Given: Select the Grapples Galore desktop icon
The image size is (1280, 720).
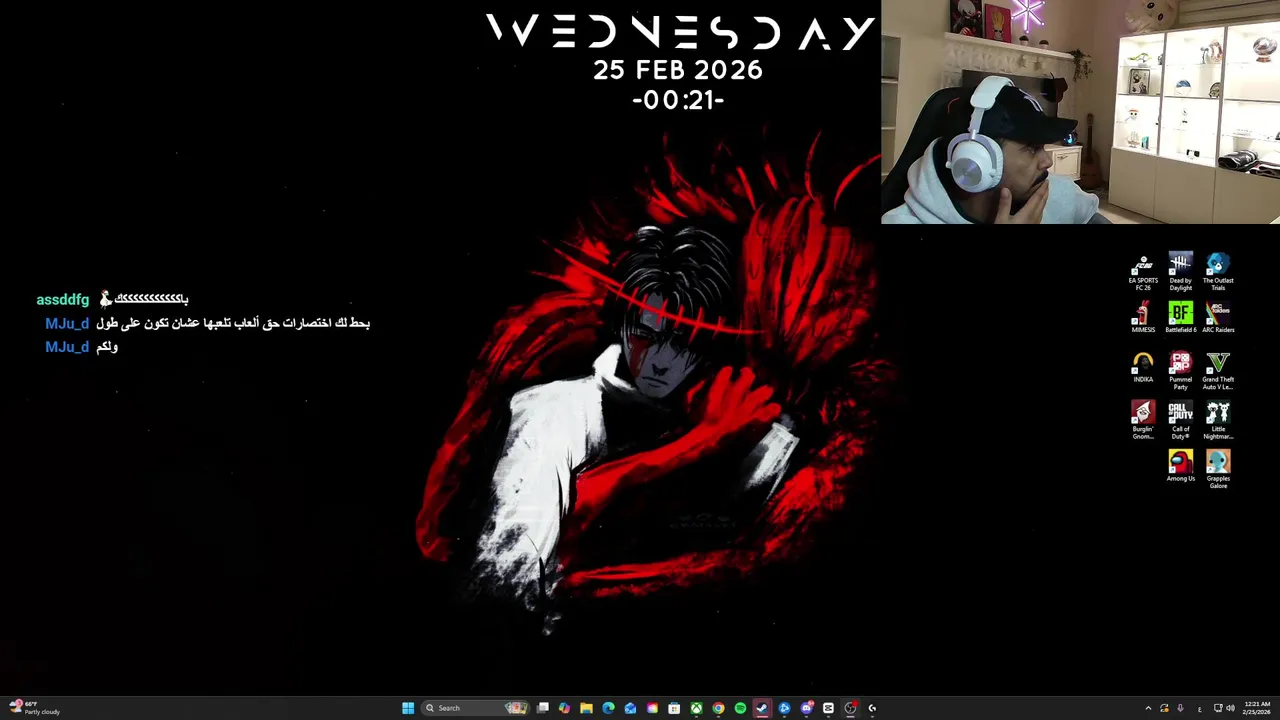Looking at the screenshot, I should click(1218, 469).
